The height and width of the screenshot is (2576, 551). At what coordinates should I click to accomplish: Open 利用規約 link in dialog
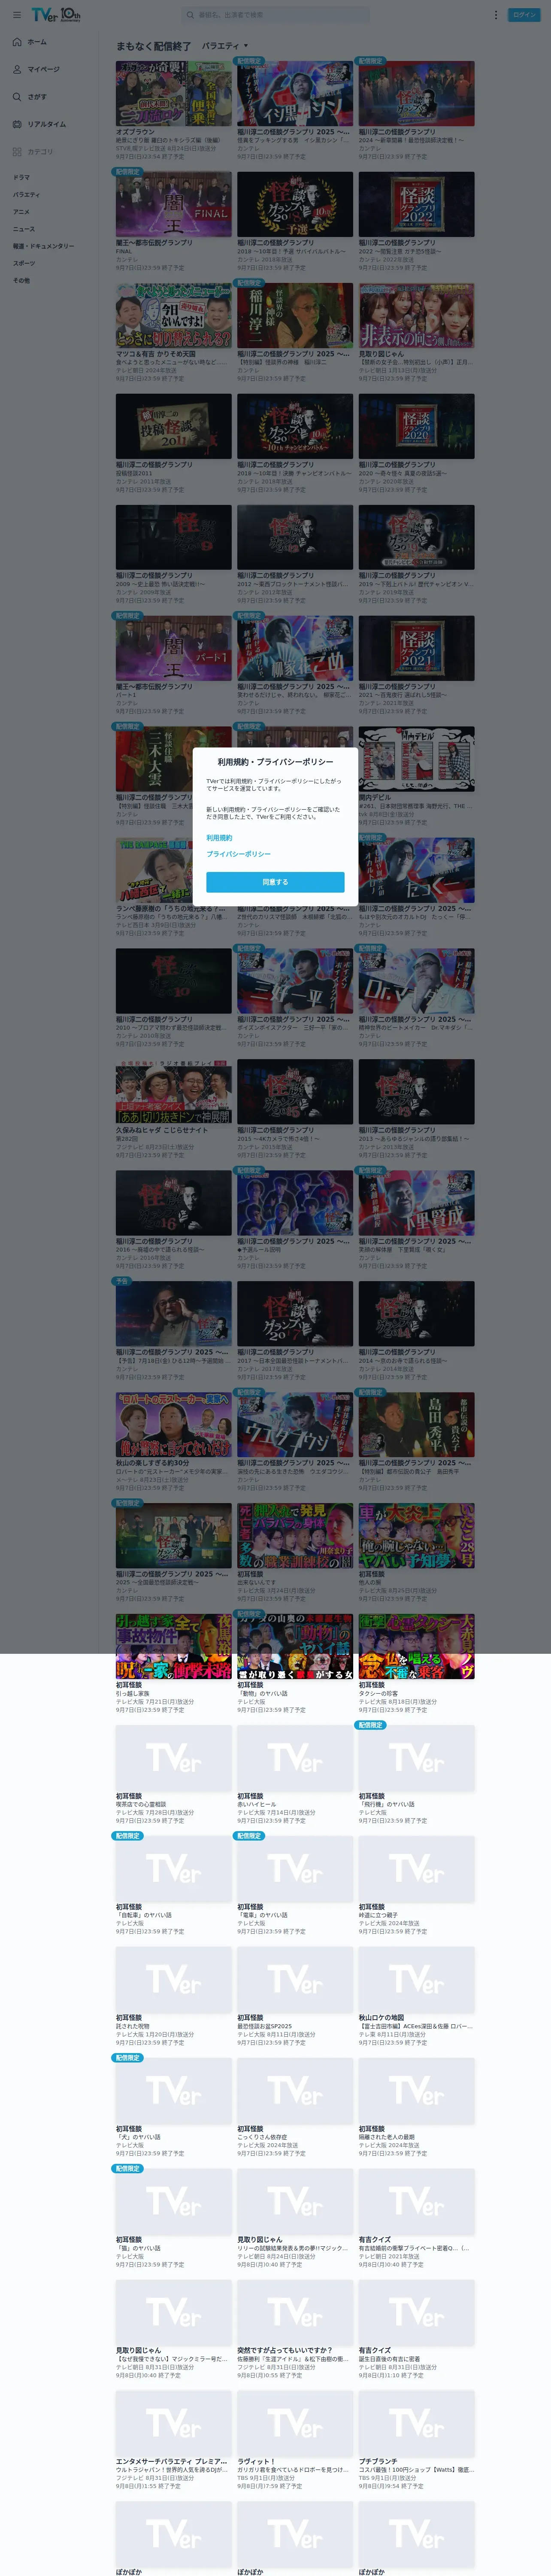(219, 838)
